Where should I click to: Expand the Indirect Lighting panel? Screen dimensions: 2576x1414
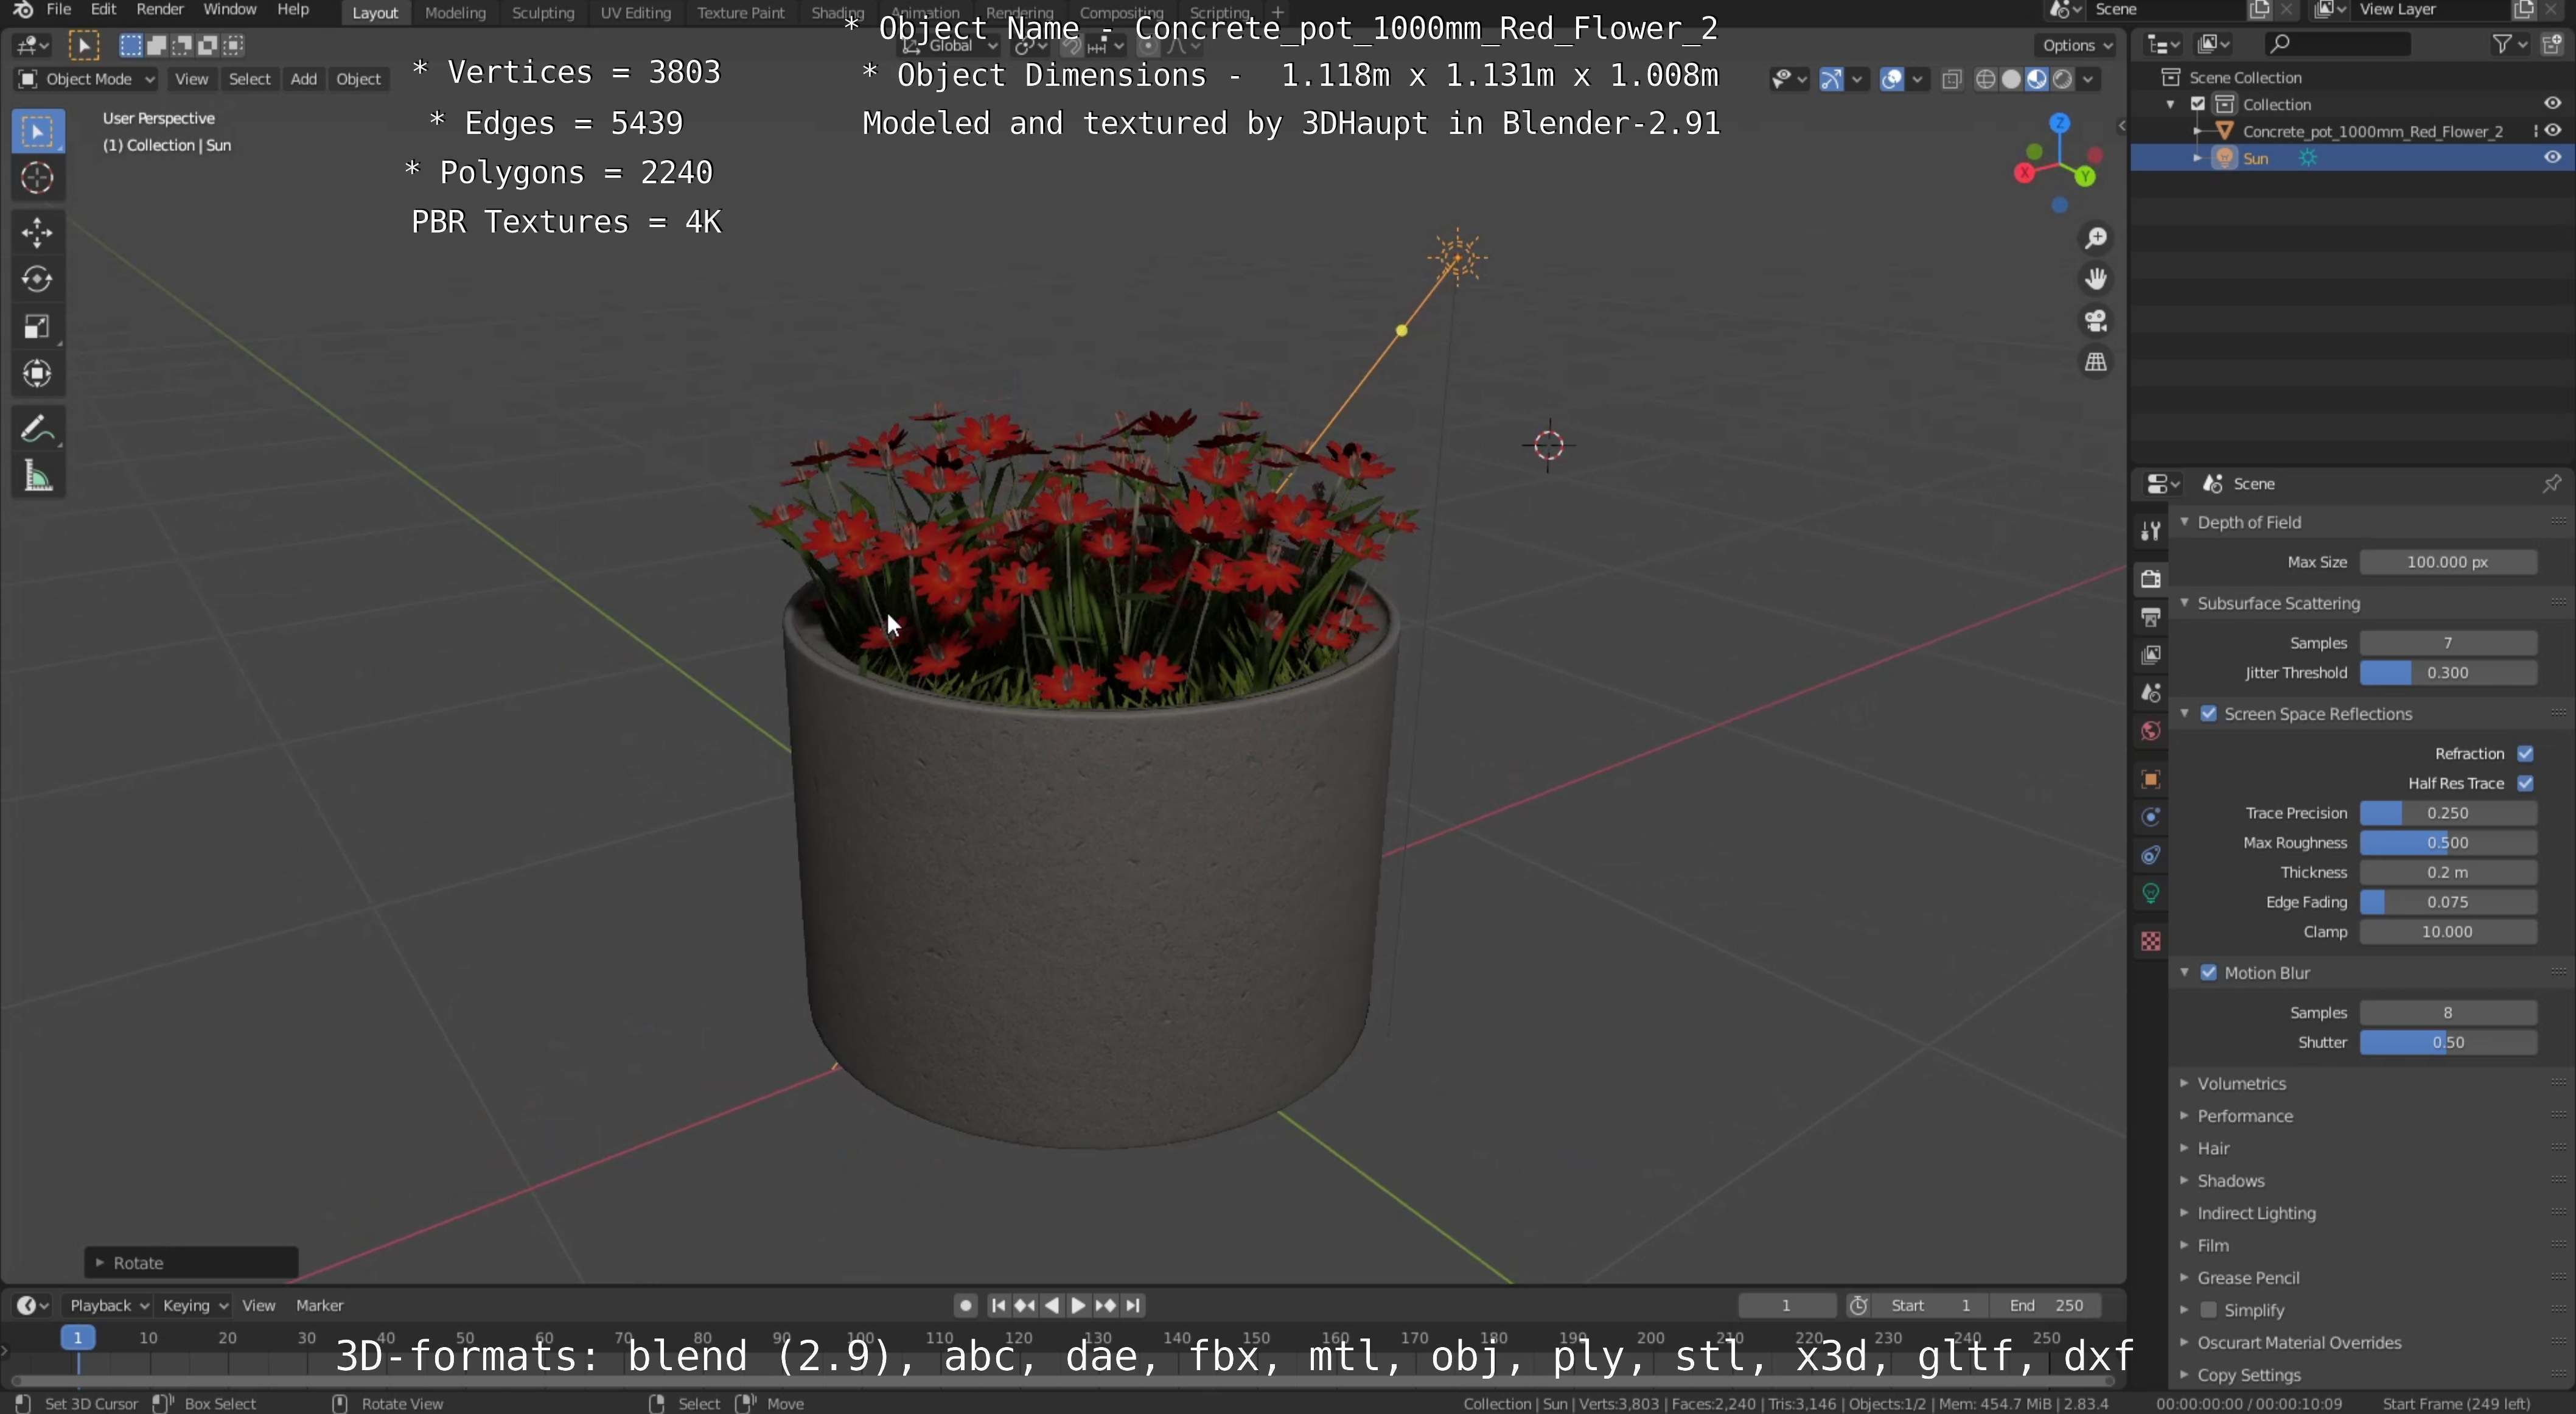tap(2256, 1213)
